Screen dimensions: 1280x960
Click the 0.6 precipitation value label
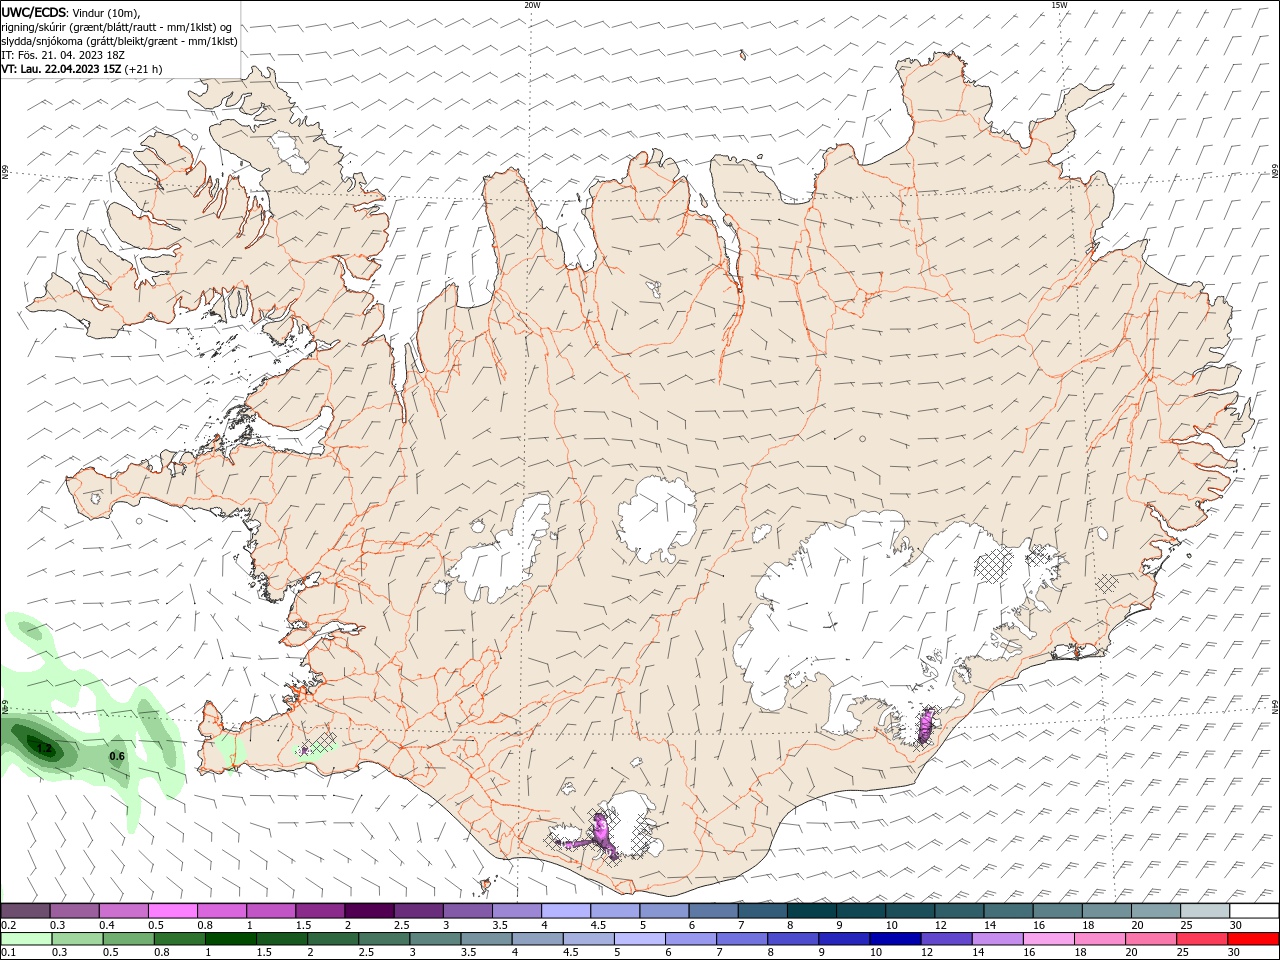coord(117,756)
